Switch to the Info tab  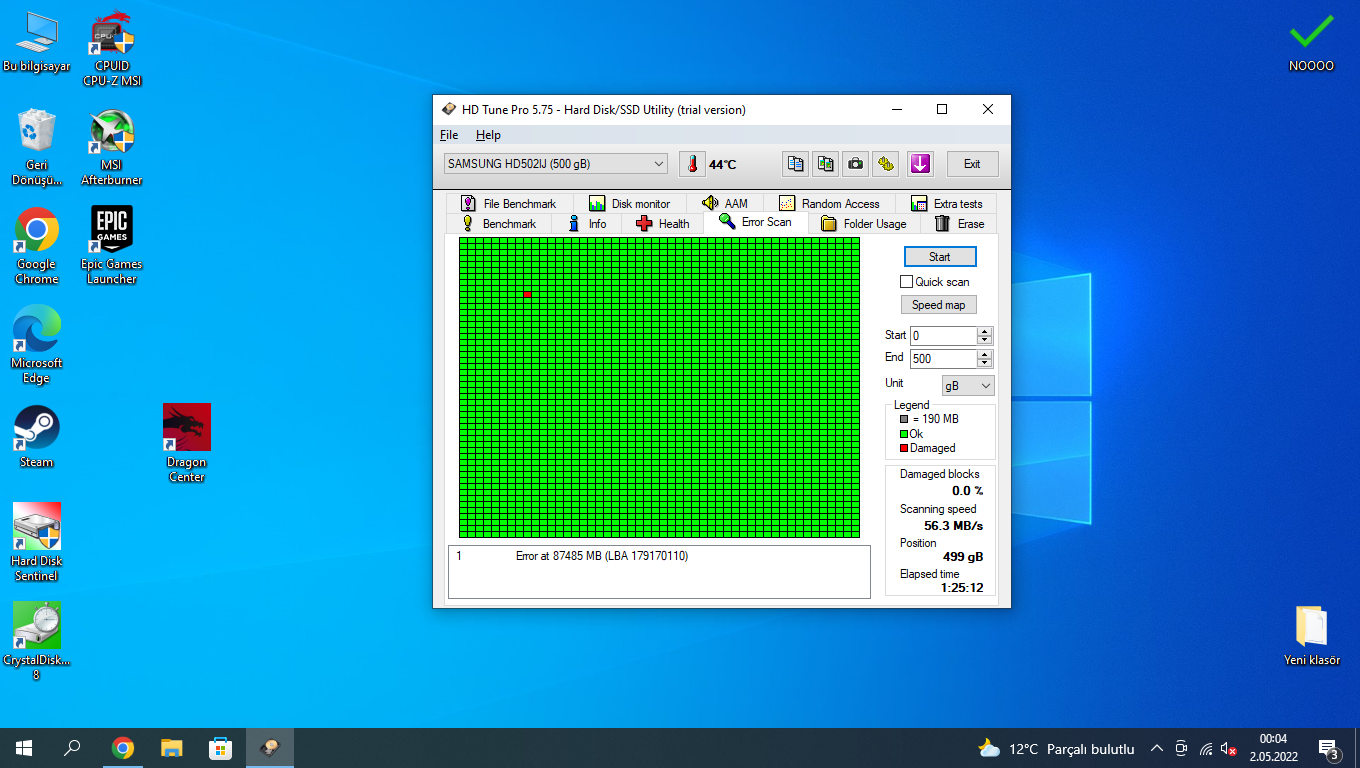click(587, 224)
